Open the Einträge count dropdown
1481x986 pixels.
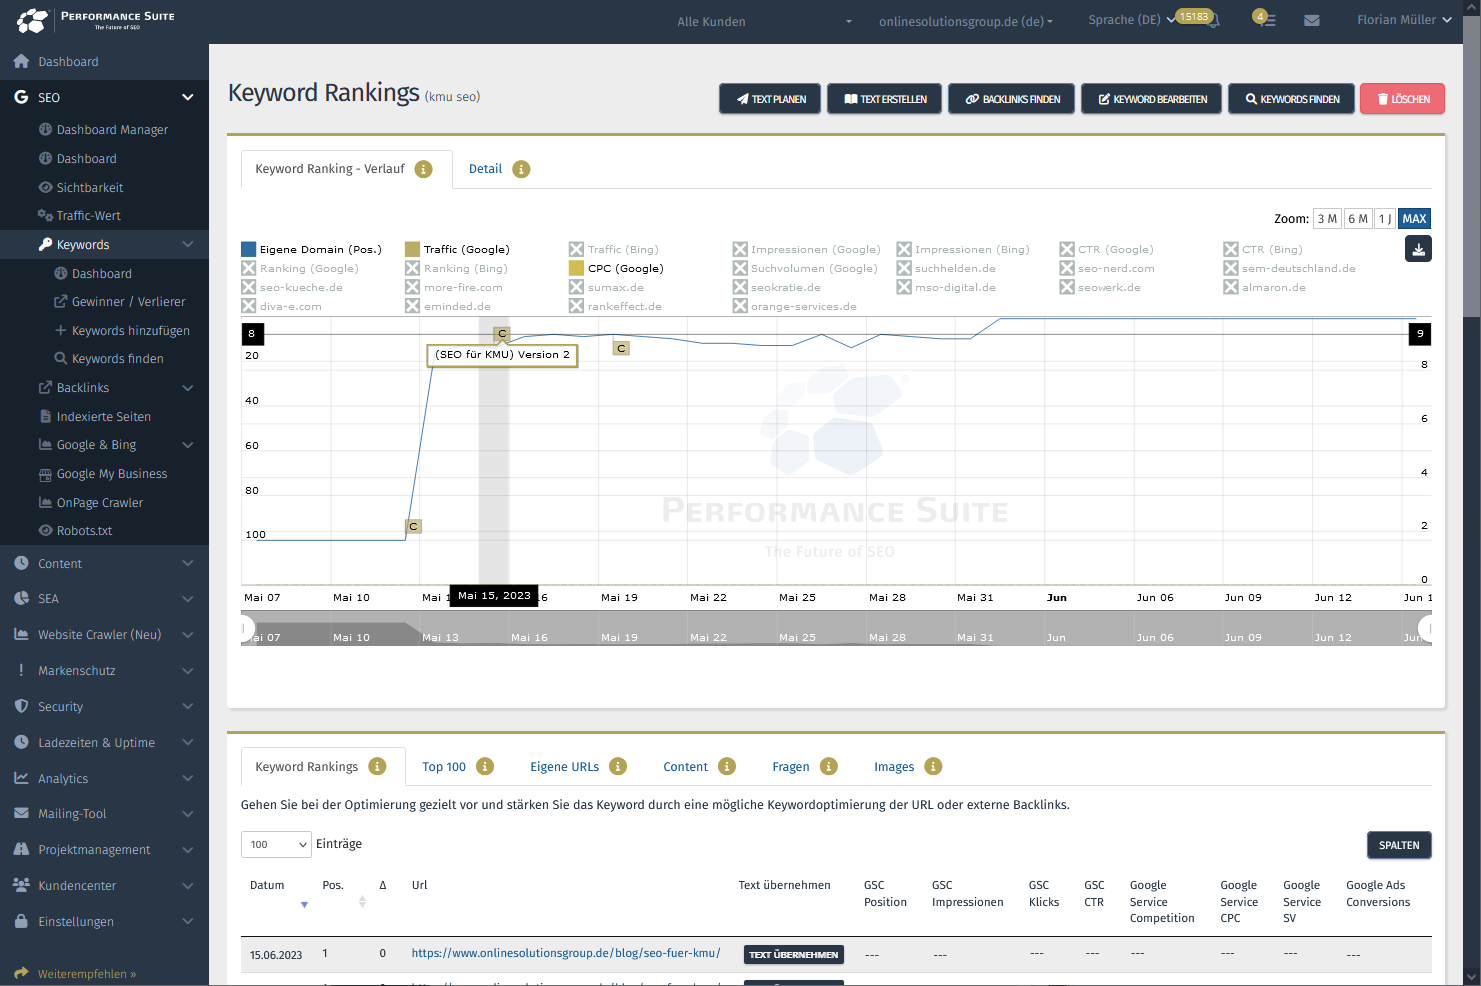(x=276, y=845)
